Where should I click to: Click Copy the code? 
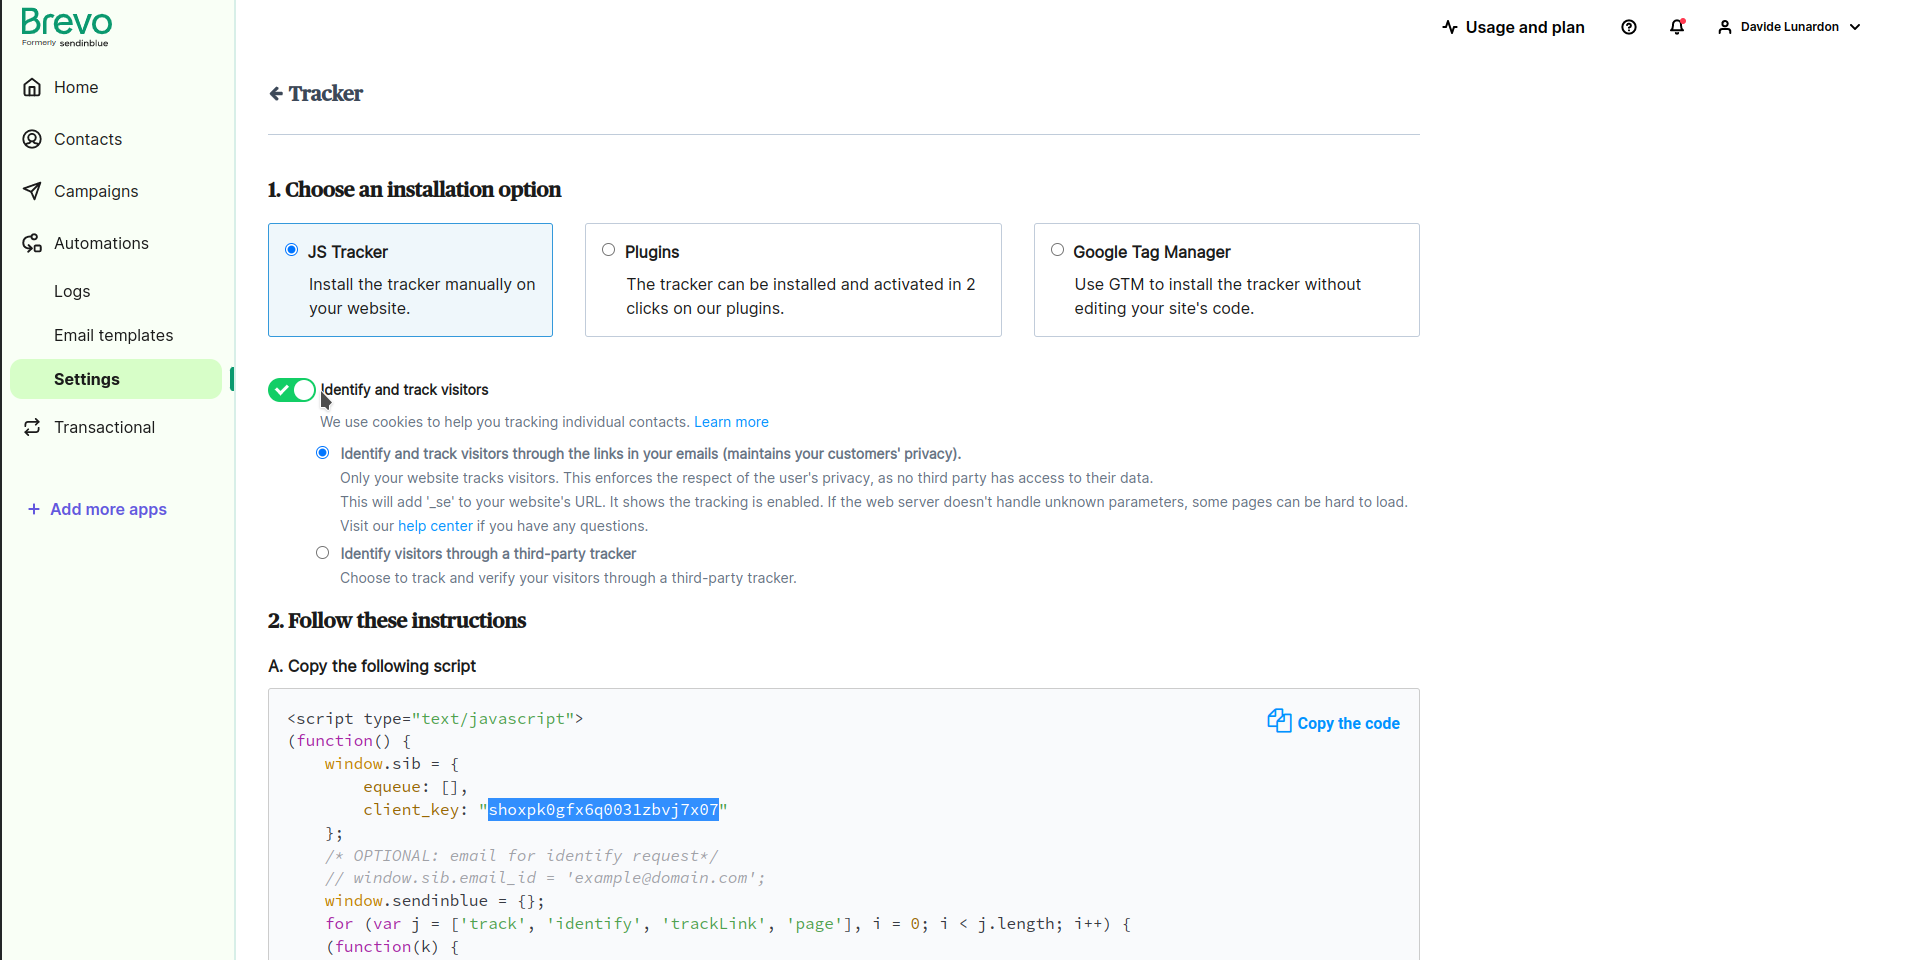click(1332, 722)
